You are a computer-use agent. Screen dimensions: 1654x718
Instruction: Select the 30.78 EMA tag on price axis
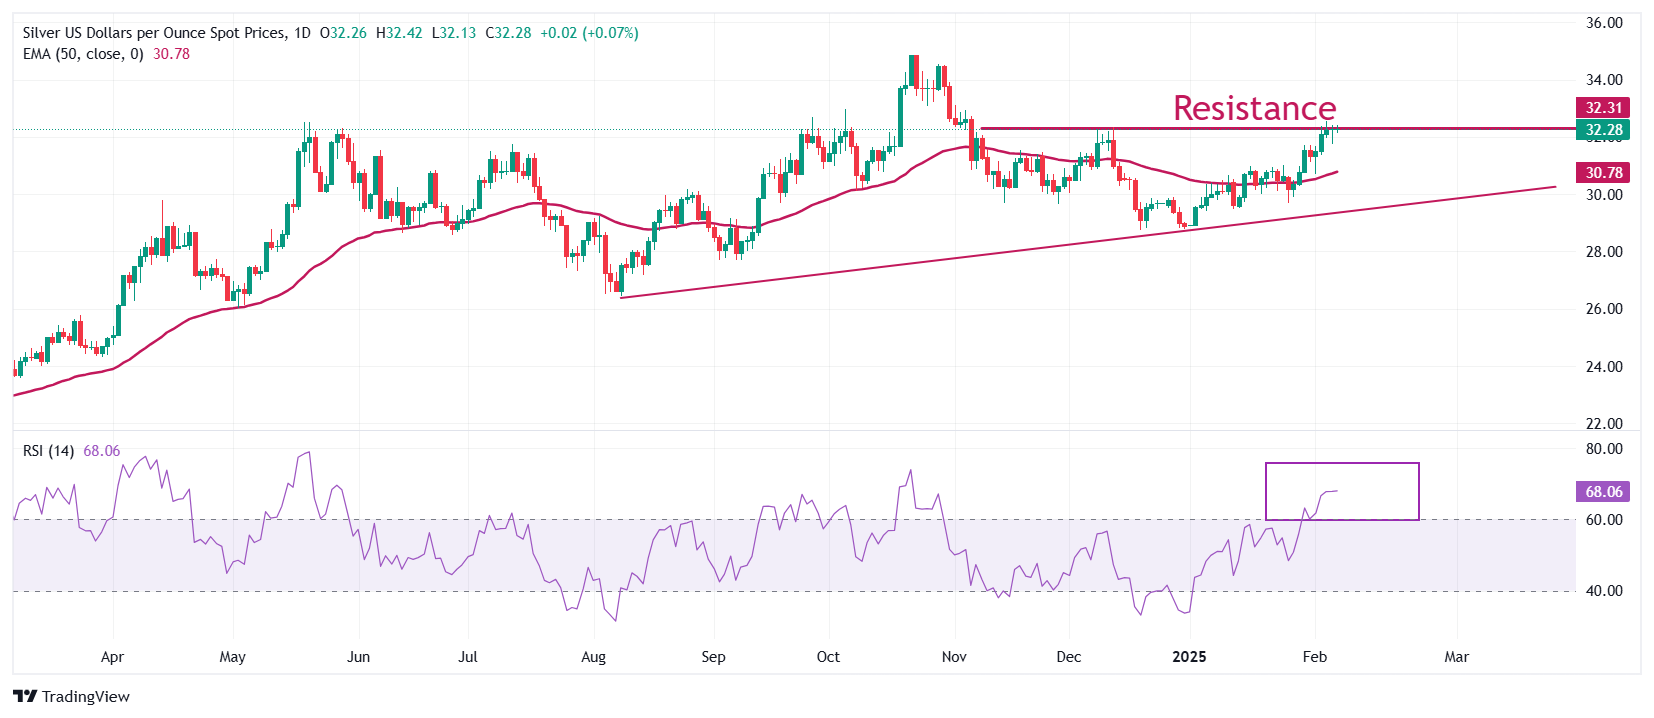point(1603,173)
